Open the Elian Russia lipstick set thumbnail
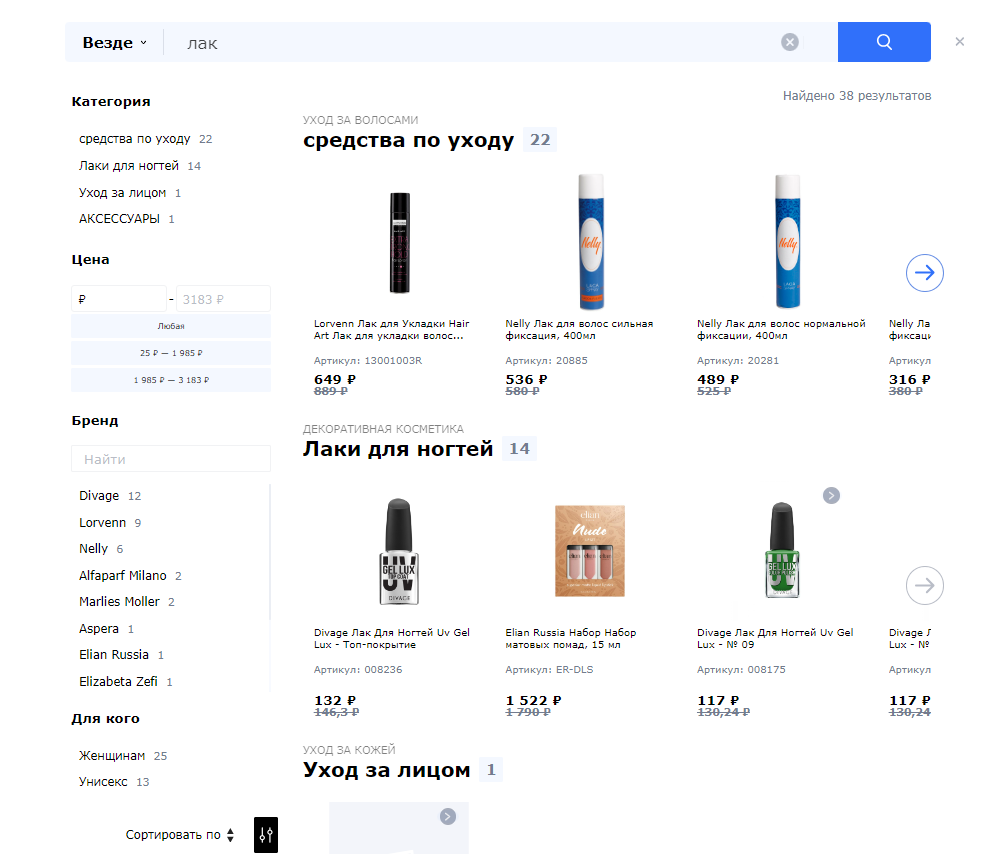The width and height of the screenshot is (988, 854). pos(590,550)
